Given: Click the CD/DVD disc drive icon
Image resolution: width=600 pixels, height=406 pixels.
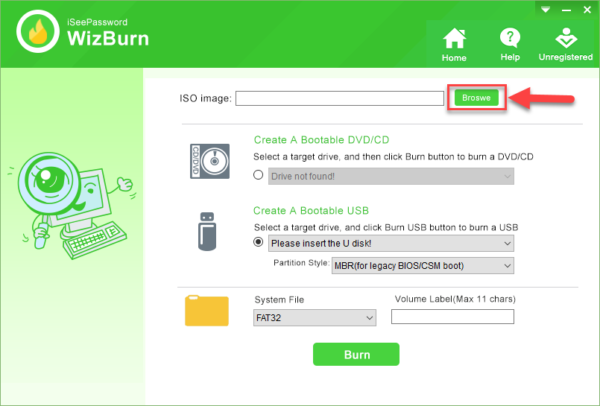Looking at the screenshot, I should click(x=210, y=161).
